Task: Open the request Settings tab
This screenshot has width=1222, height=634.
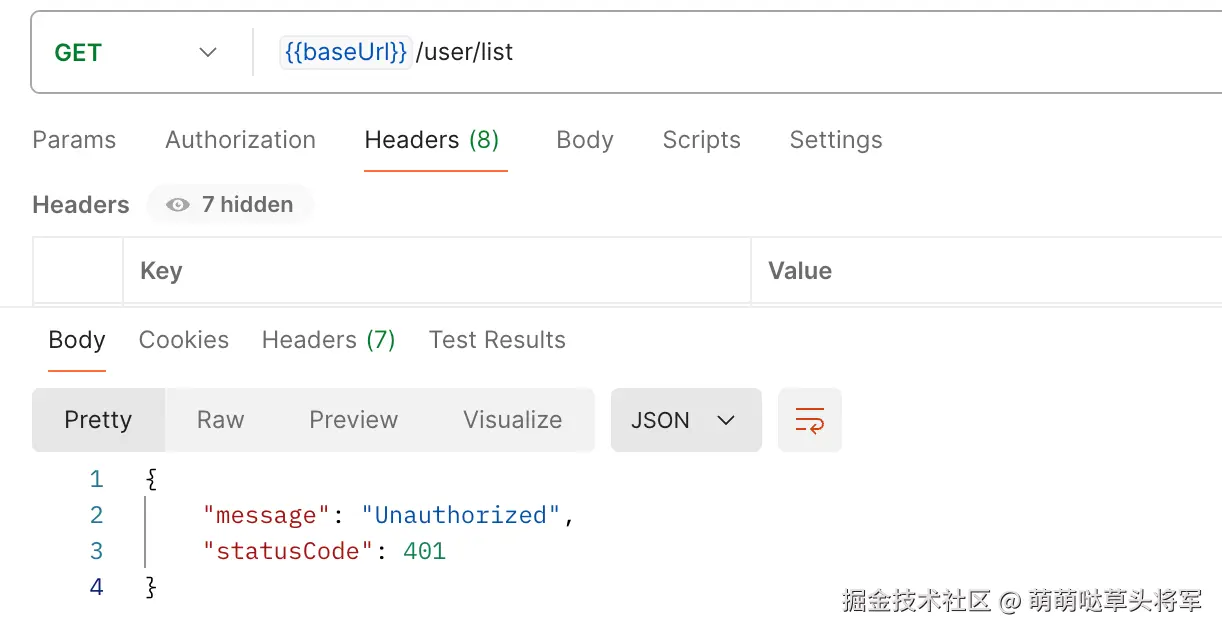Action: click(x=836, y=140)
